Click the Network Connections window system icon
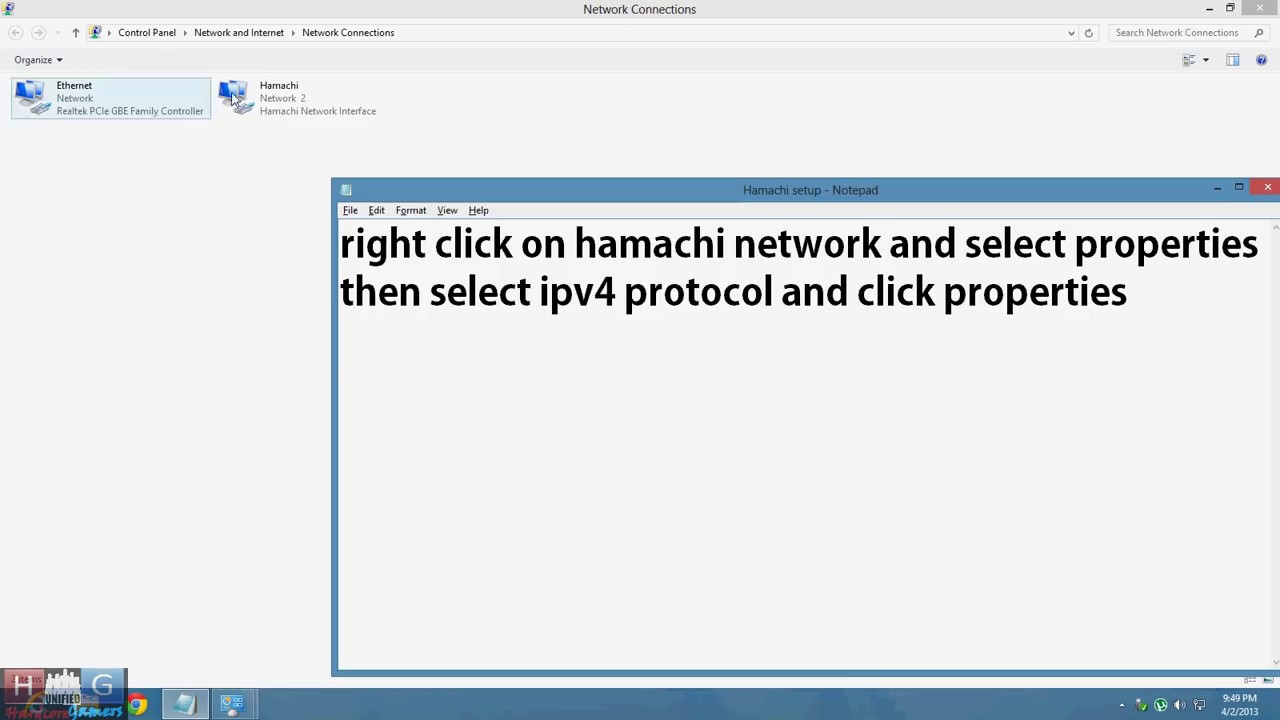This screenshot has width=1280, height=720. tap(9, 9)
